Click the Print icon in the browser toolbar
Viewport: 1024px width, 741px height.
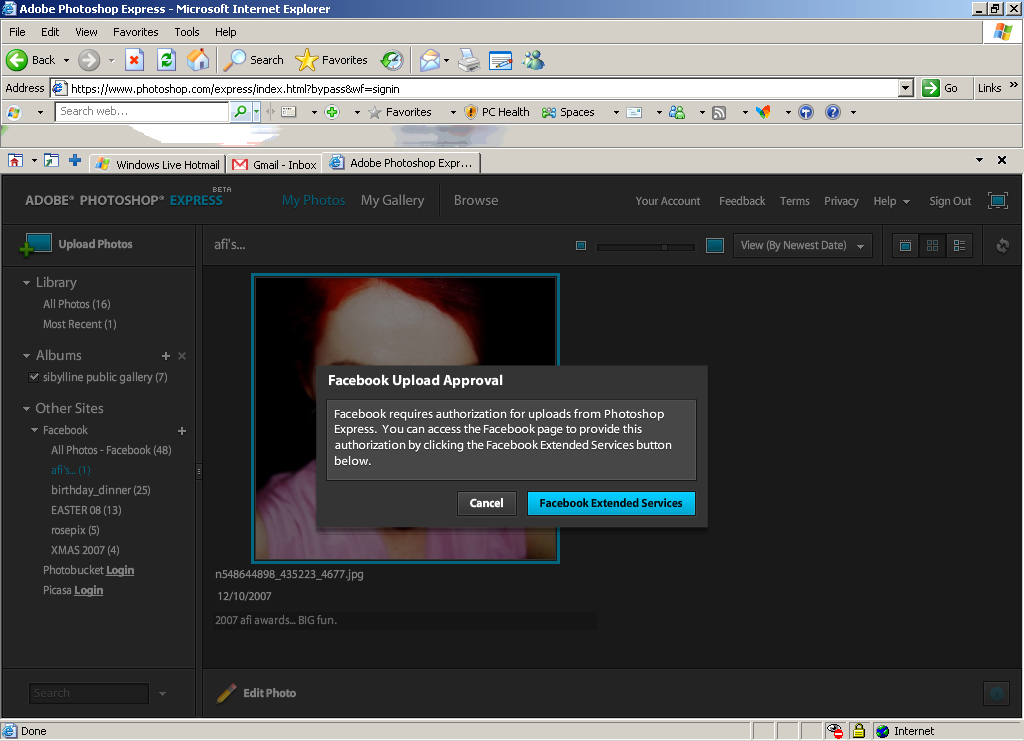tap(469, 60)
